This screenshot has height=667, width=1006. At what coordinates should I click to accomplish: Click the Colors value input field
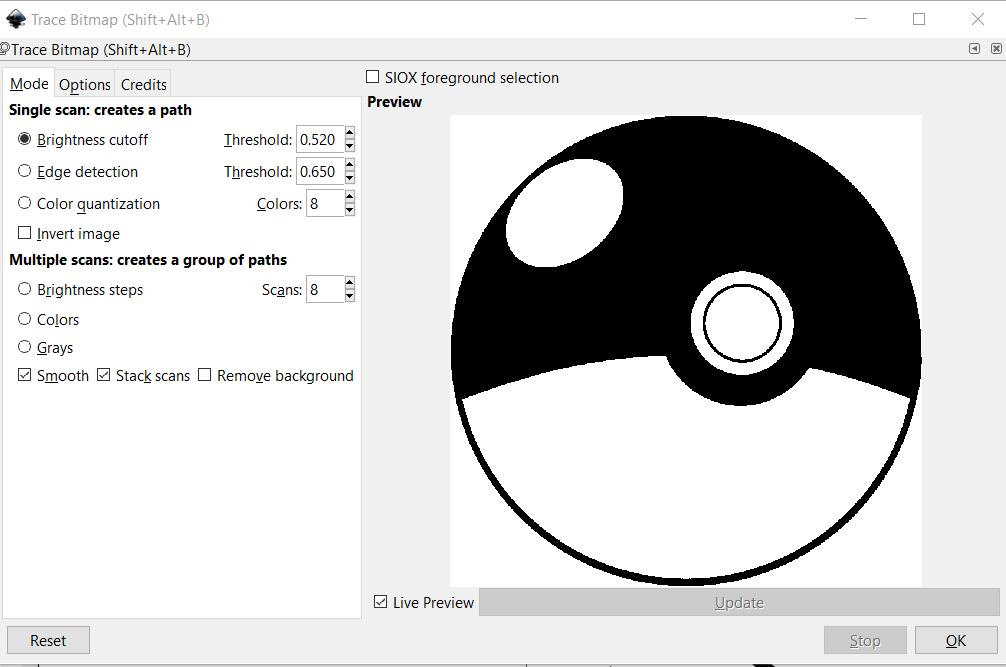[325, 203]
